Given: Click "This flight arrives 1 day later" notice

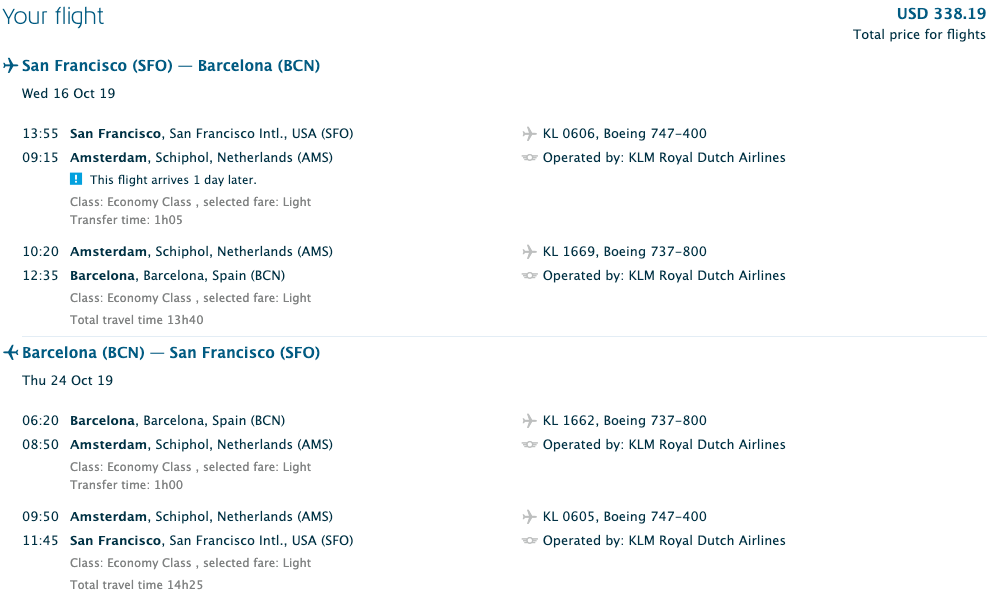Looking at the screenshot, I should click(173, 180).
